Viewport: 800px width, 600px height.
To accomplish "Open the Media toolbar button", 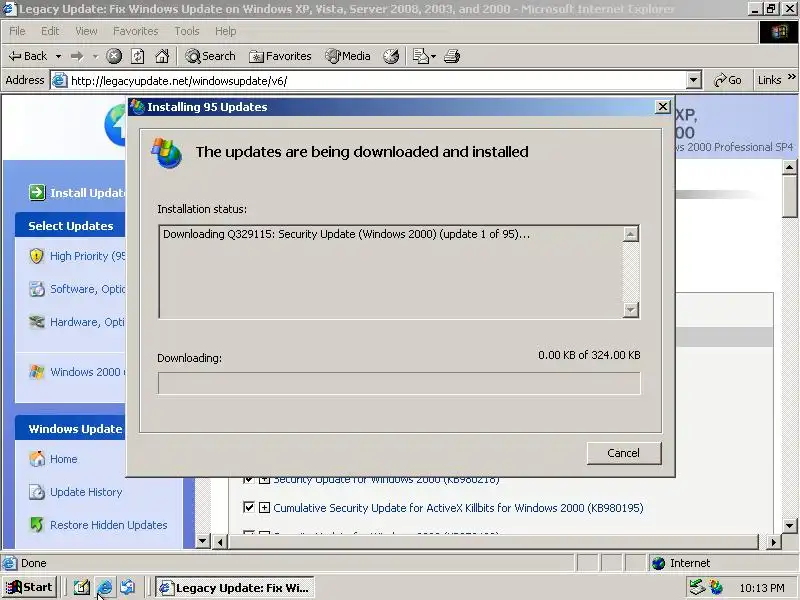I will 348,56.
